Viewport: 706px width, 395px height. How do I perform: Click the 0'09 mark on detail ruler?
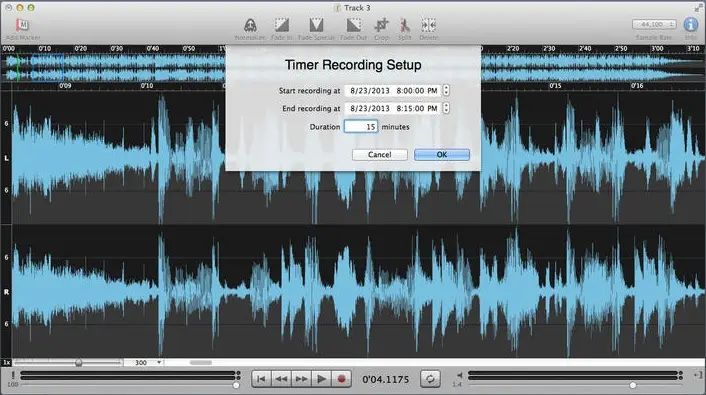[x=65, y=86]
